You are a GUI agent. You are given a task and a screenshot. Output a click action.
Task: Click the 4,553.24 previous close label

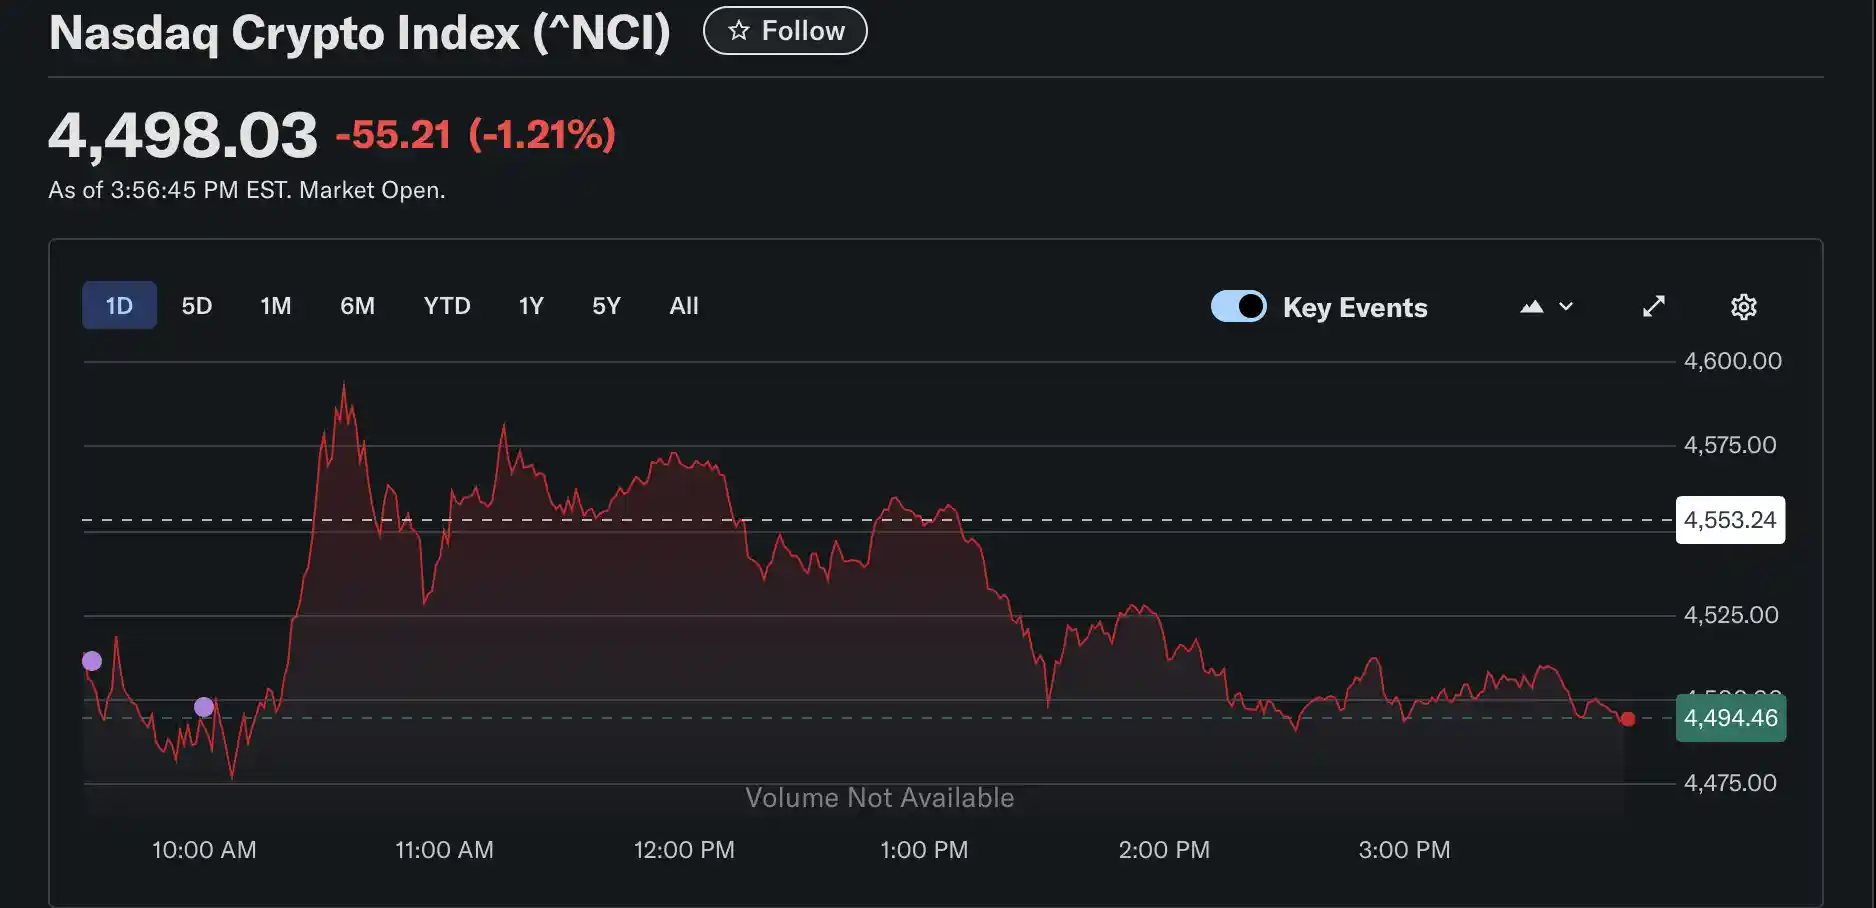(1730, 520)
